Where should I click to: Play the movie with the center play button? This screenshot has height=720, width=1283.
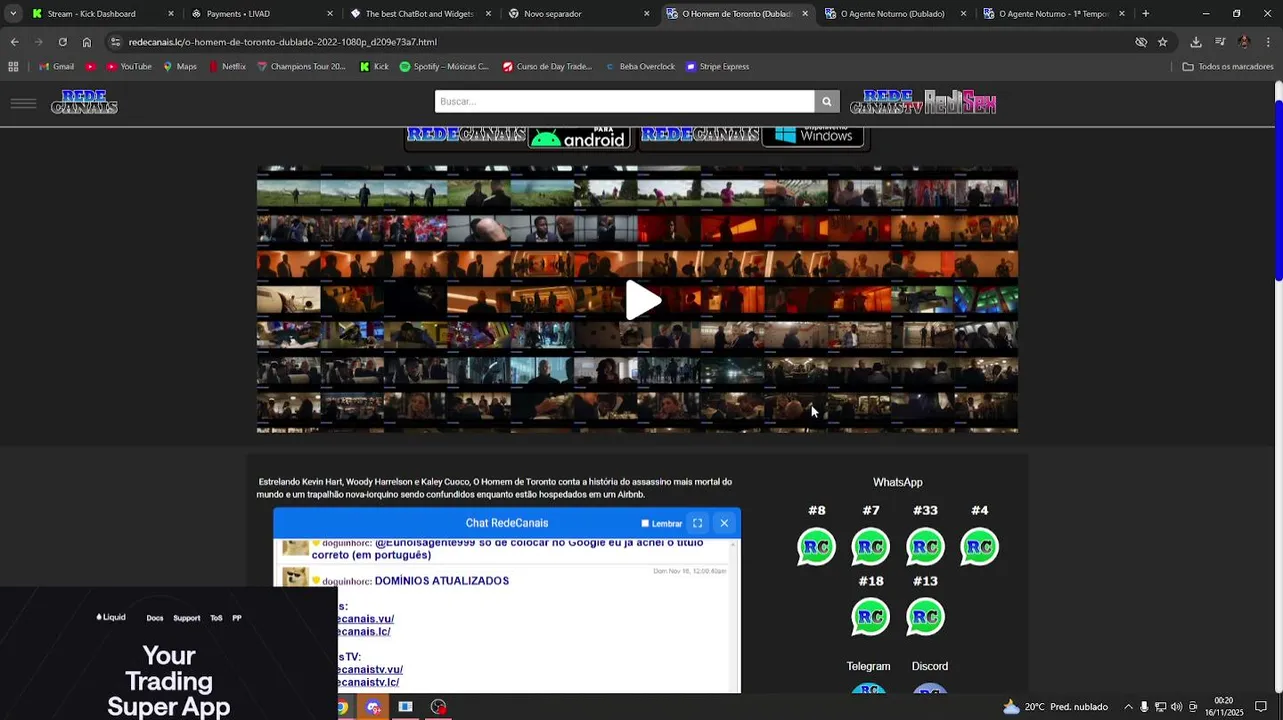[643, 300]
